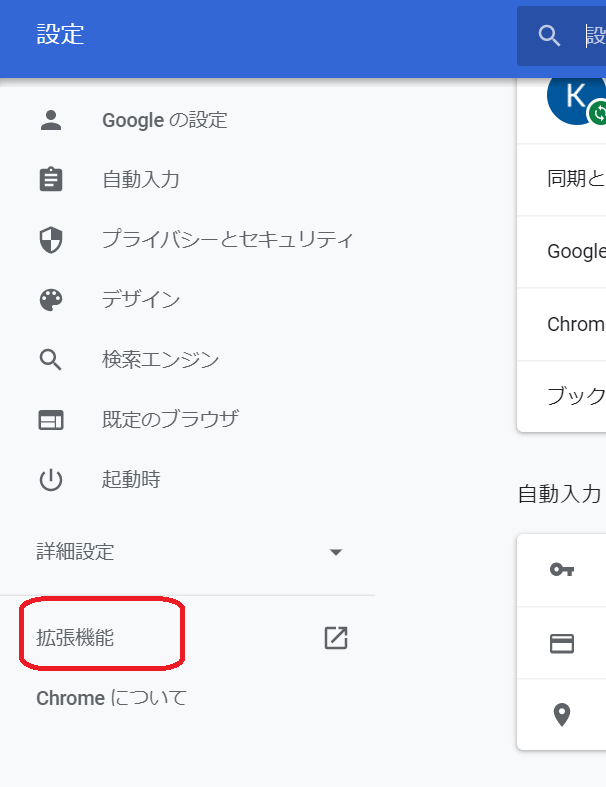Open the Google の設定 menu entry

tap(165, 120)
